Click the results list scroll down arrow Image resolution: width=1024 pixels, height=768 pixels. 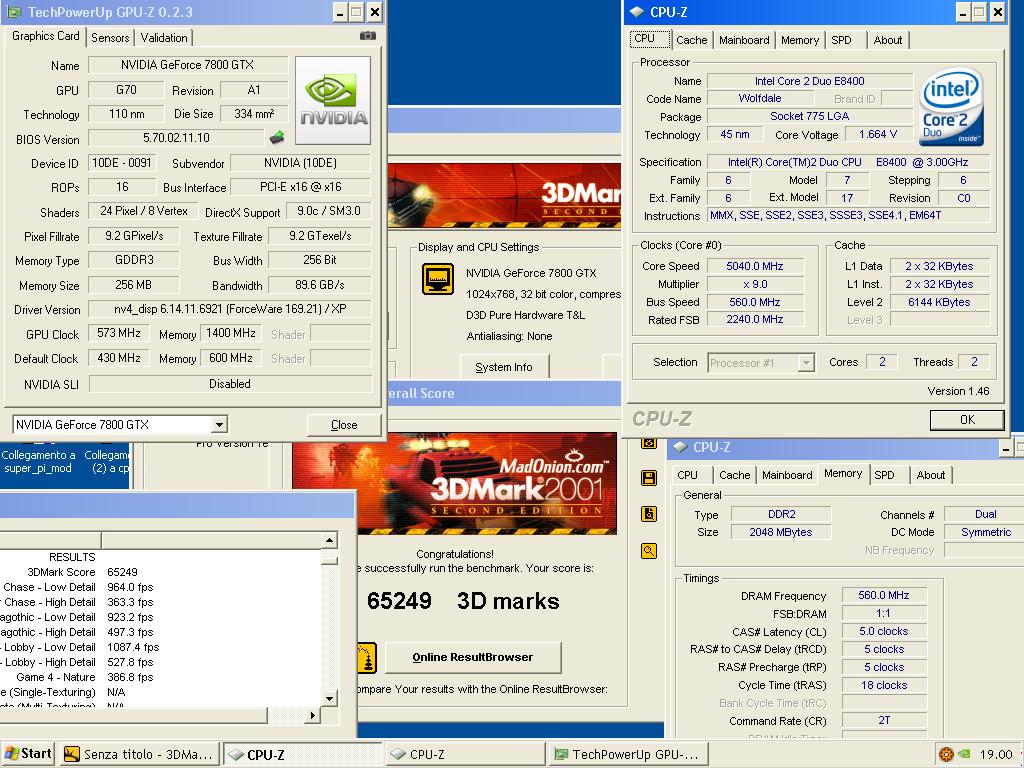pyautogui.click(x=329, y=699)
